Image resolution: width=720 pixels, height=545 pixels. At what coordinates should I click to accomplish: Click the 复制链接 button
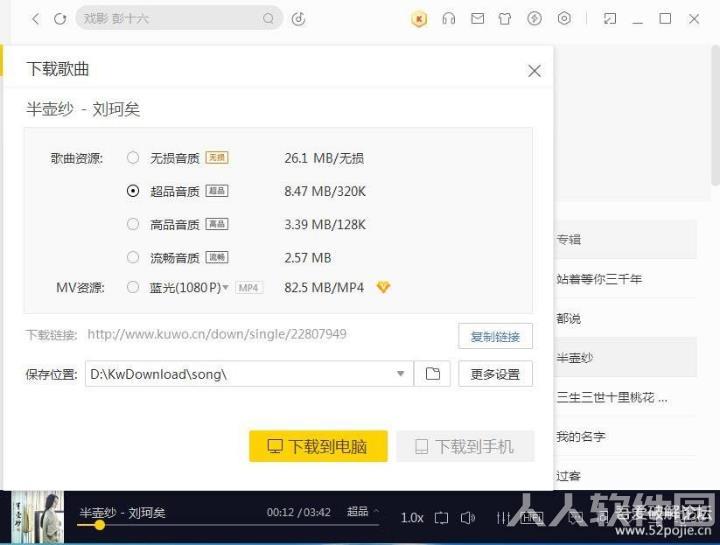pyautogui.click(x=495, y=336)
